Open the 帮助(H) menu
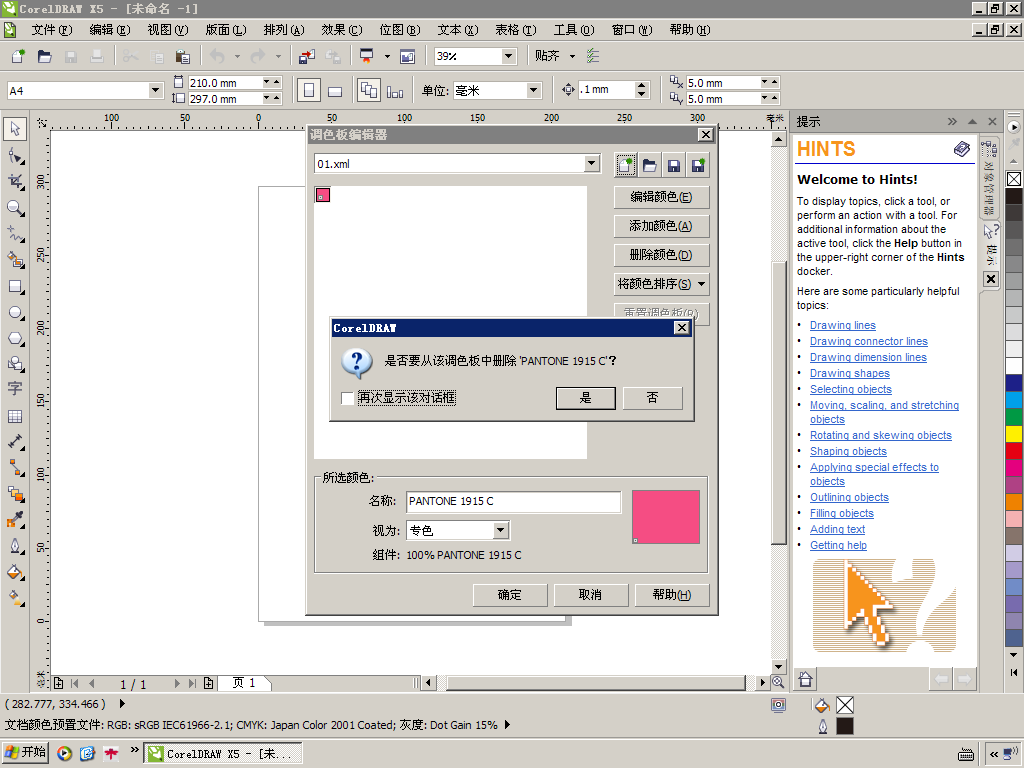This screenshot has width=1024, height=768. coord(690,30)
